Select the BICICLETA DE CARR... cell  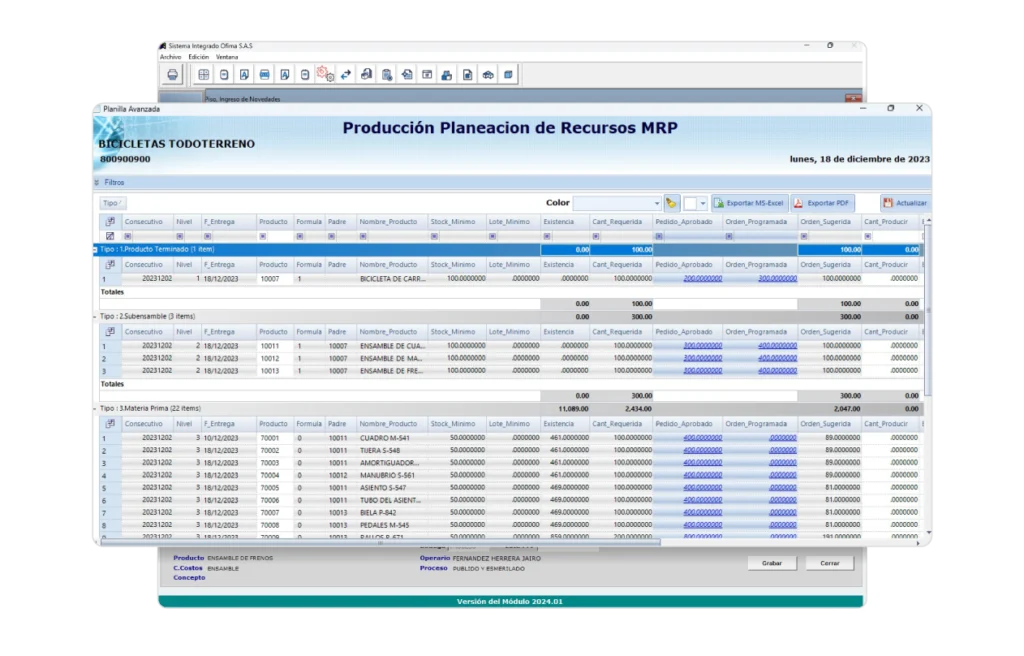coord(392,279)
